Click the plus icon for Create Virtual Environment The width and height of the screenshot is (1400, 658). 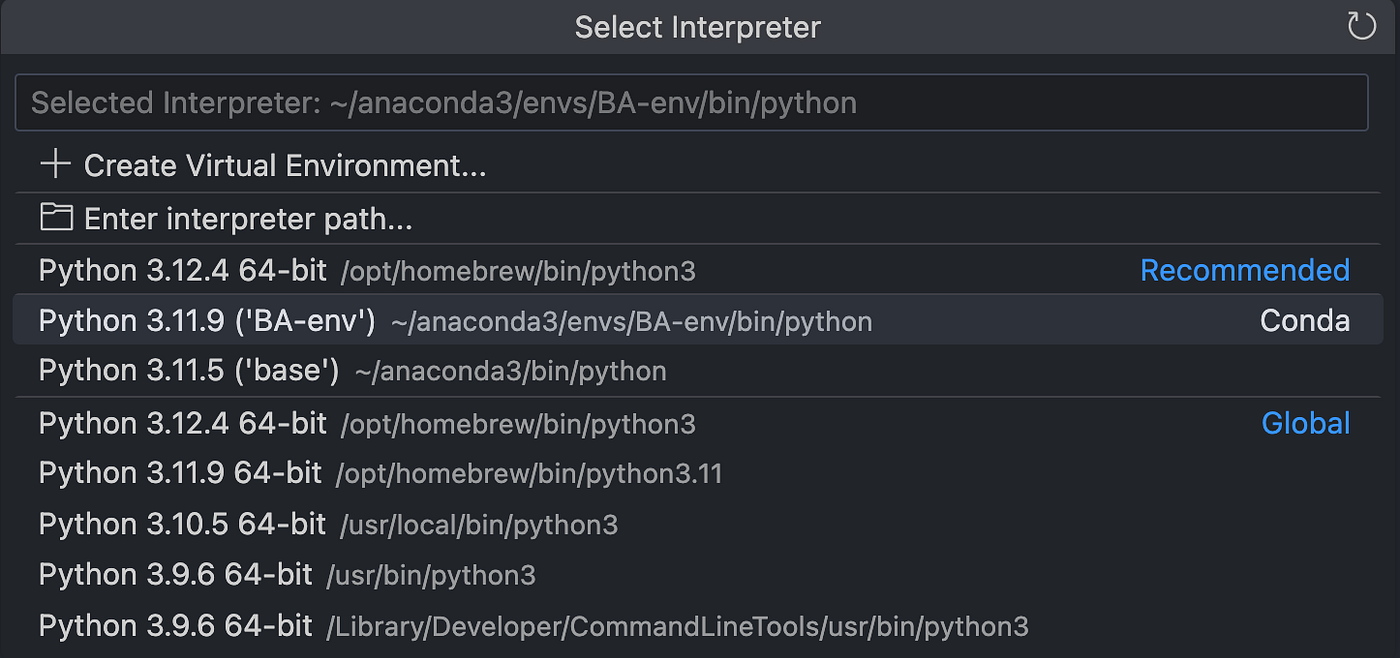tap(56, 165)
